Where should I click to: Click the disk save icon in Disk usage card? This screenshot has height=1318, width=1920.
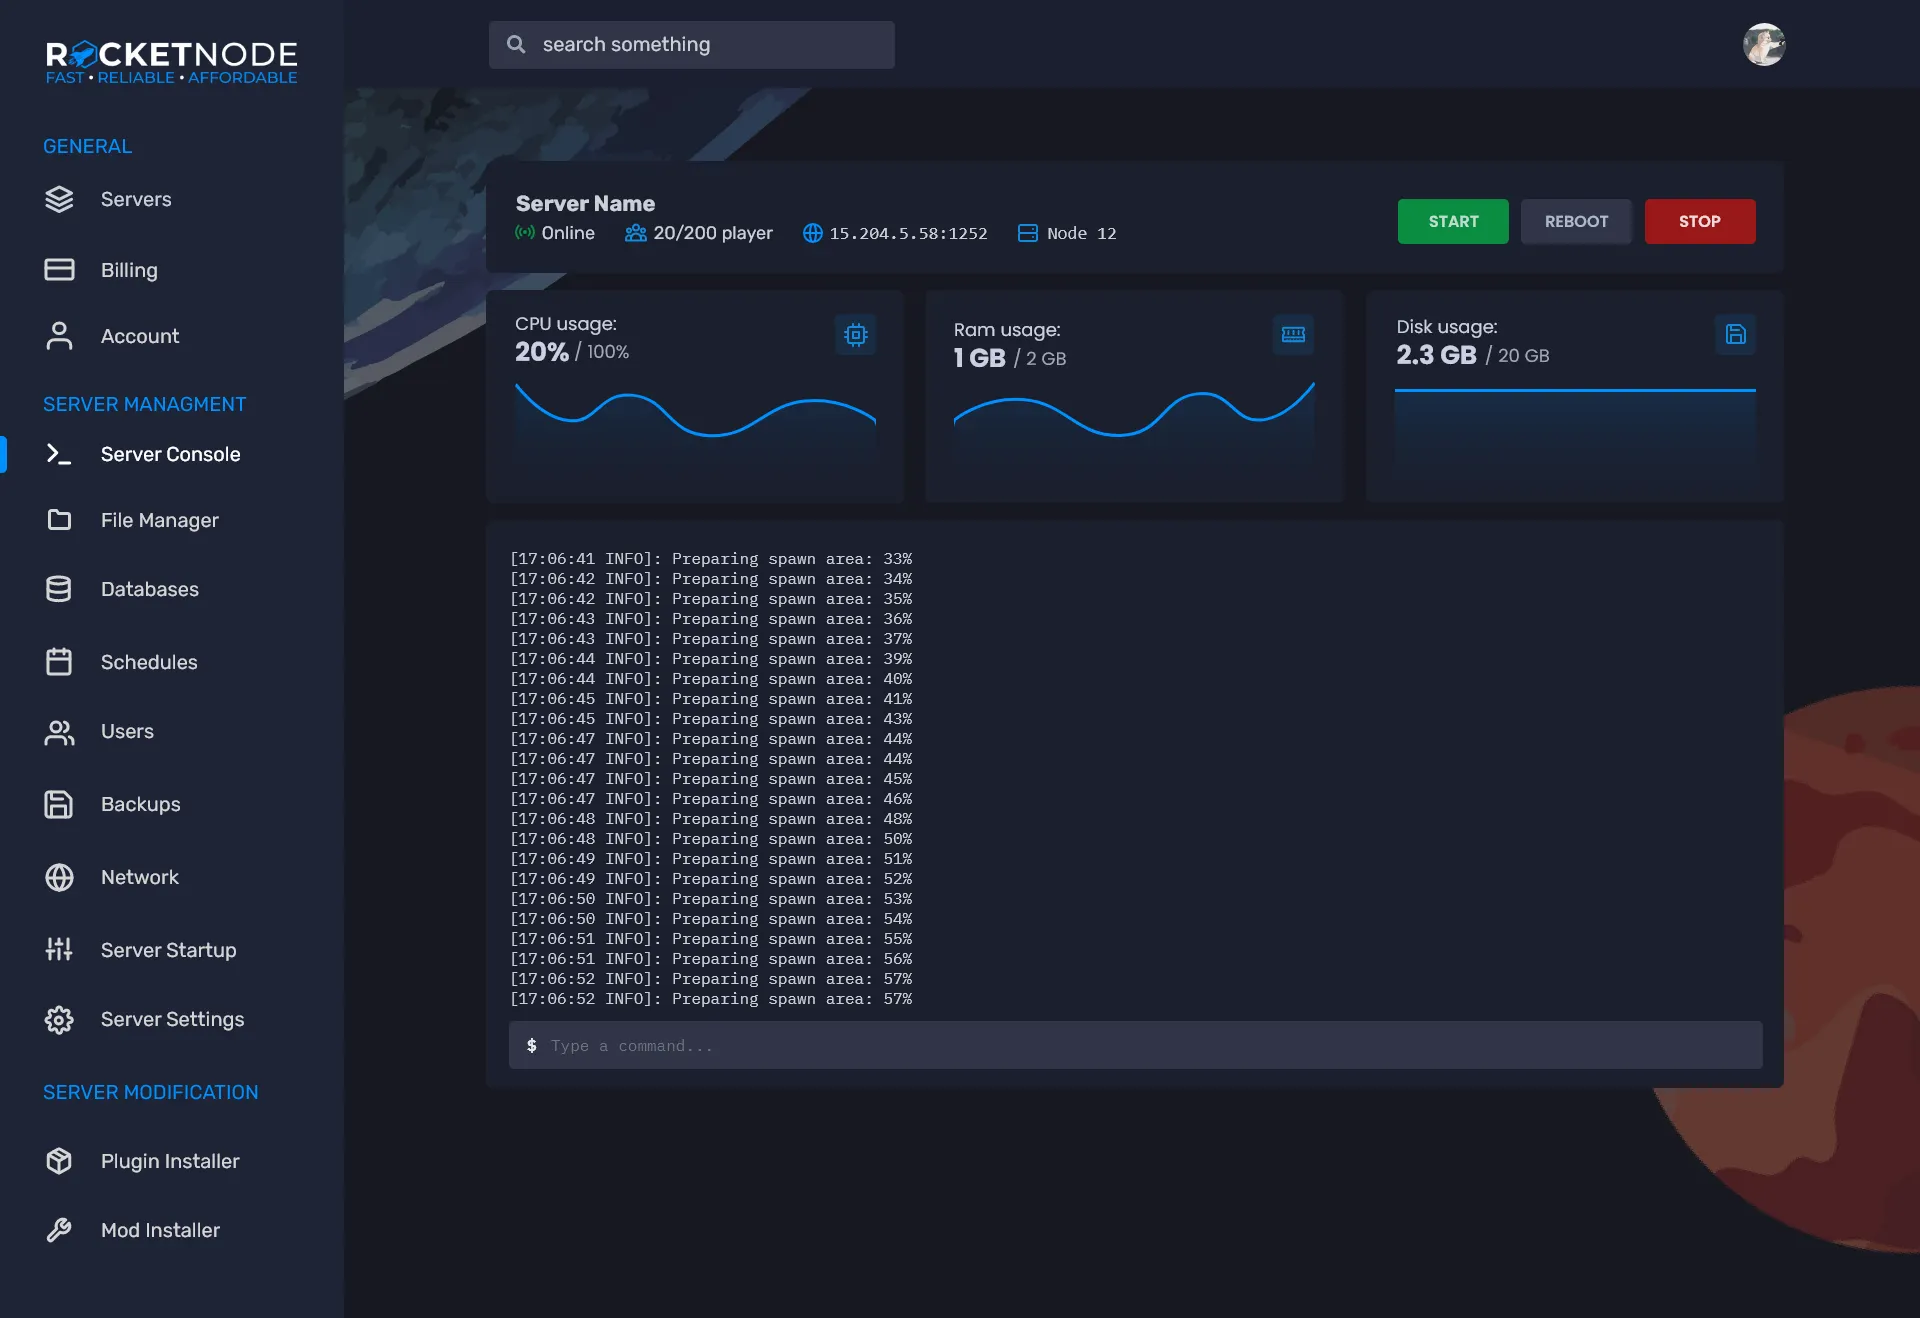[x=1735, y=334]
